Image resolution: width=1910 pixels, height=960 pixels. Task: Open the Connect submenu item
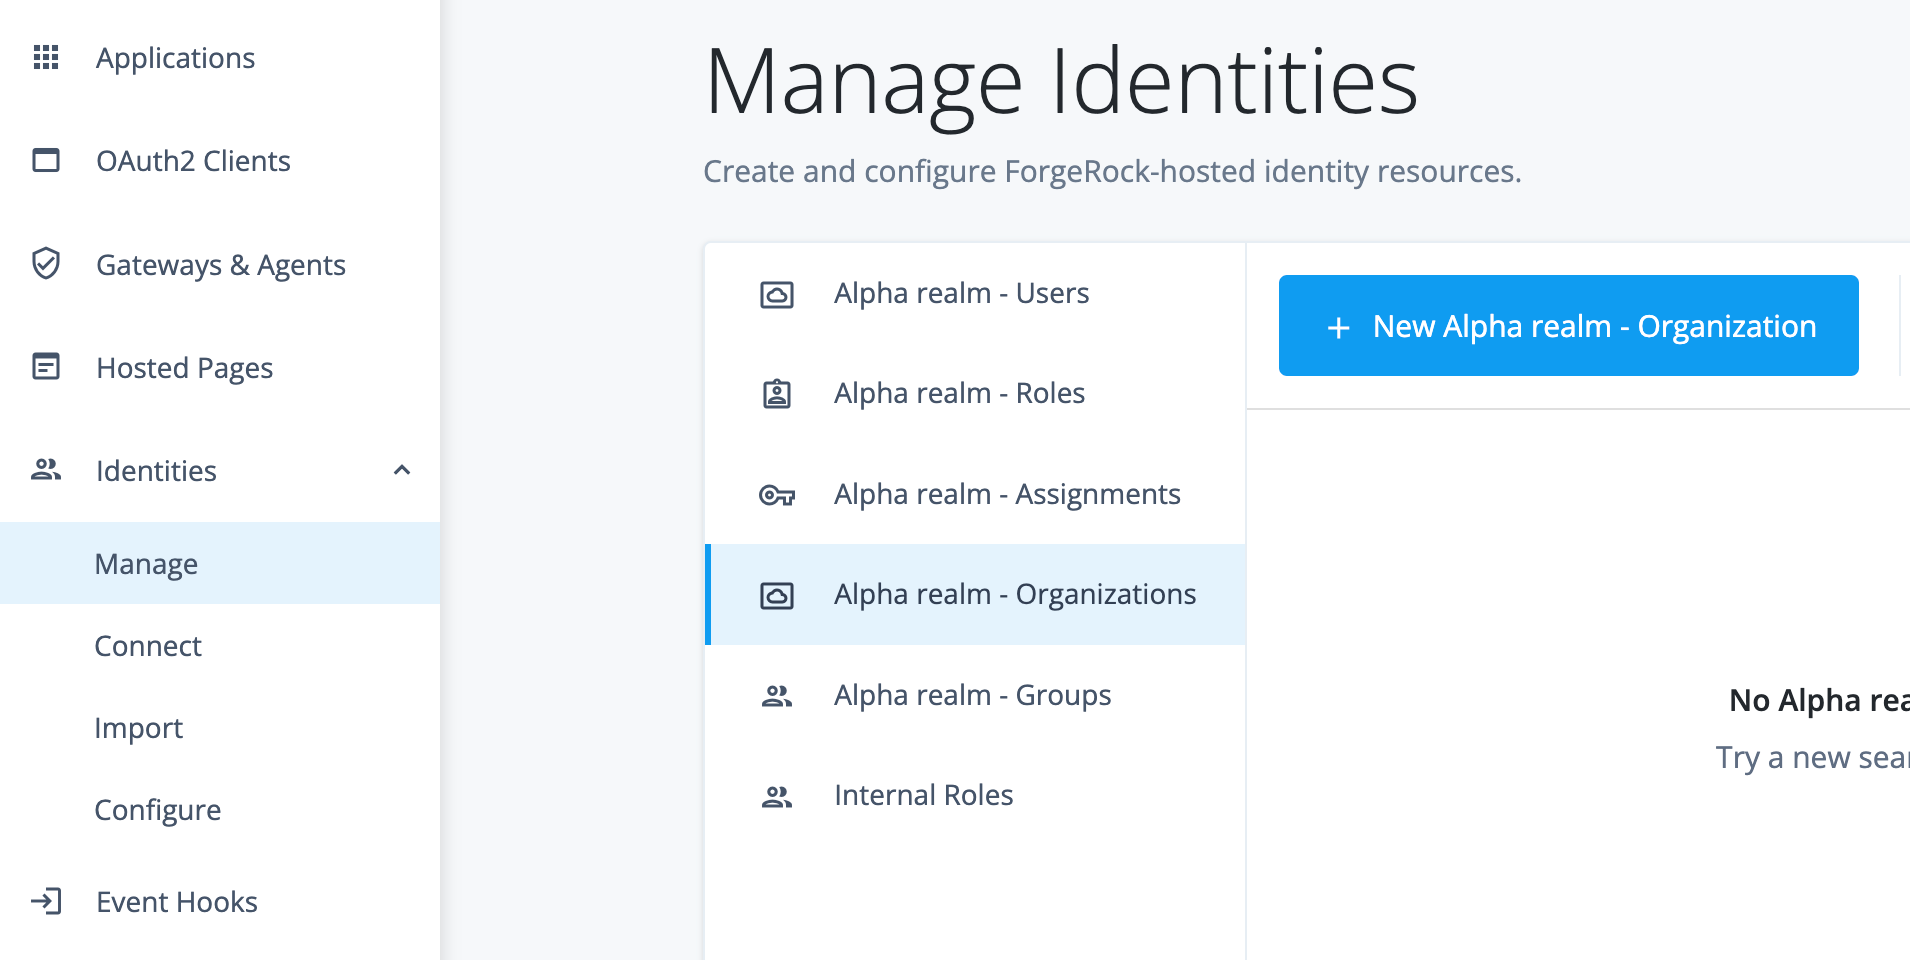click(220, 645)
